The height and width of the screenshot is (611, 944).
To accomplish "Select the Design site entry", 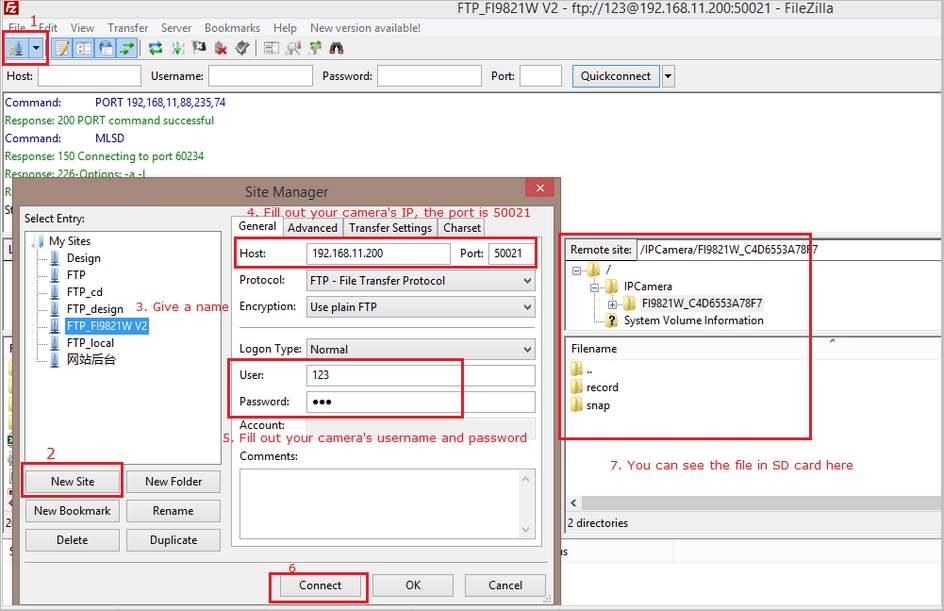I will 83,258.
